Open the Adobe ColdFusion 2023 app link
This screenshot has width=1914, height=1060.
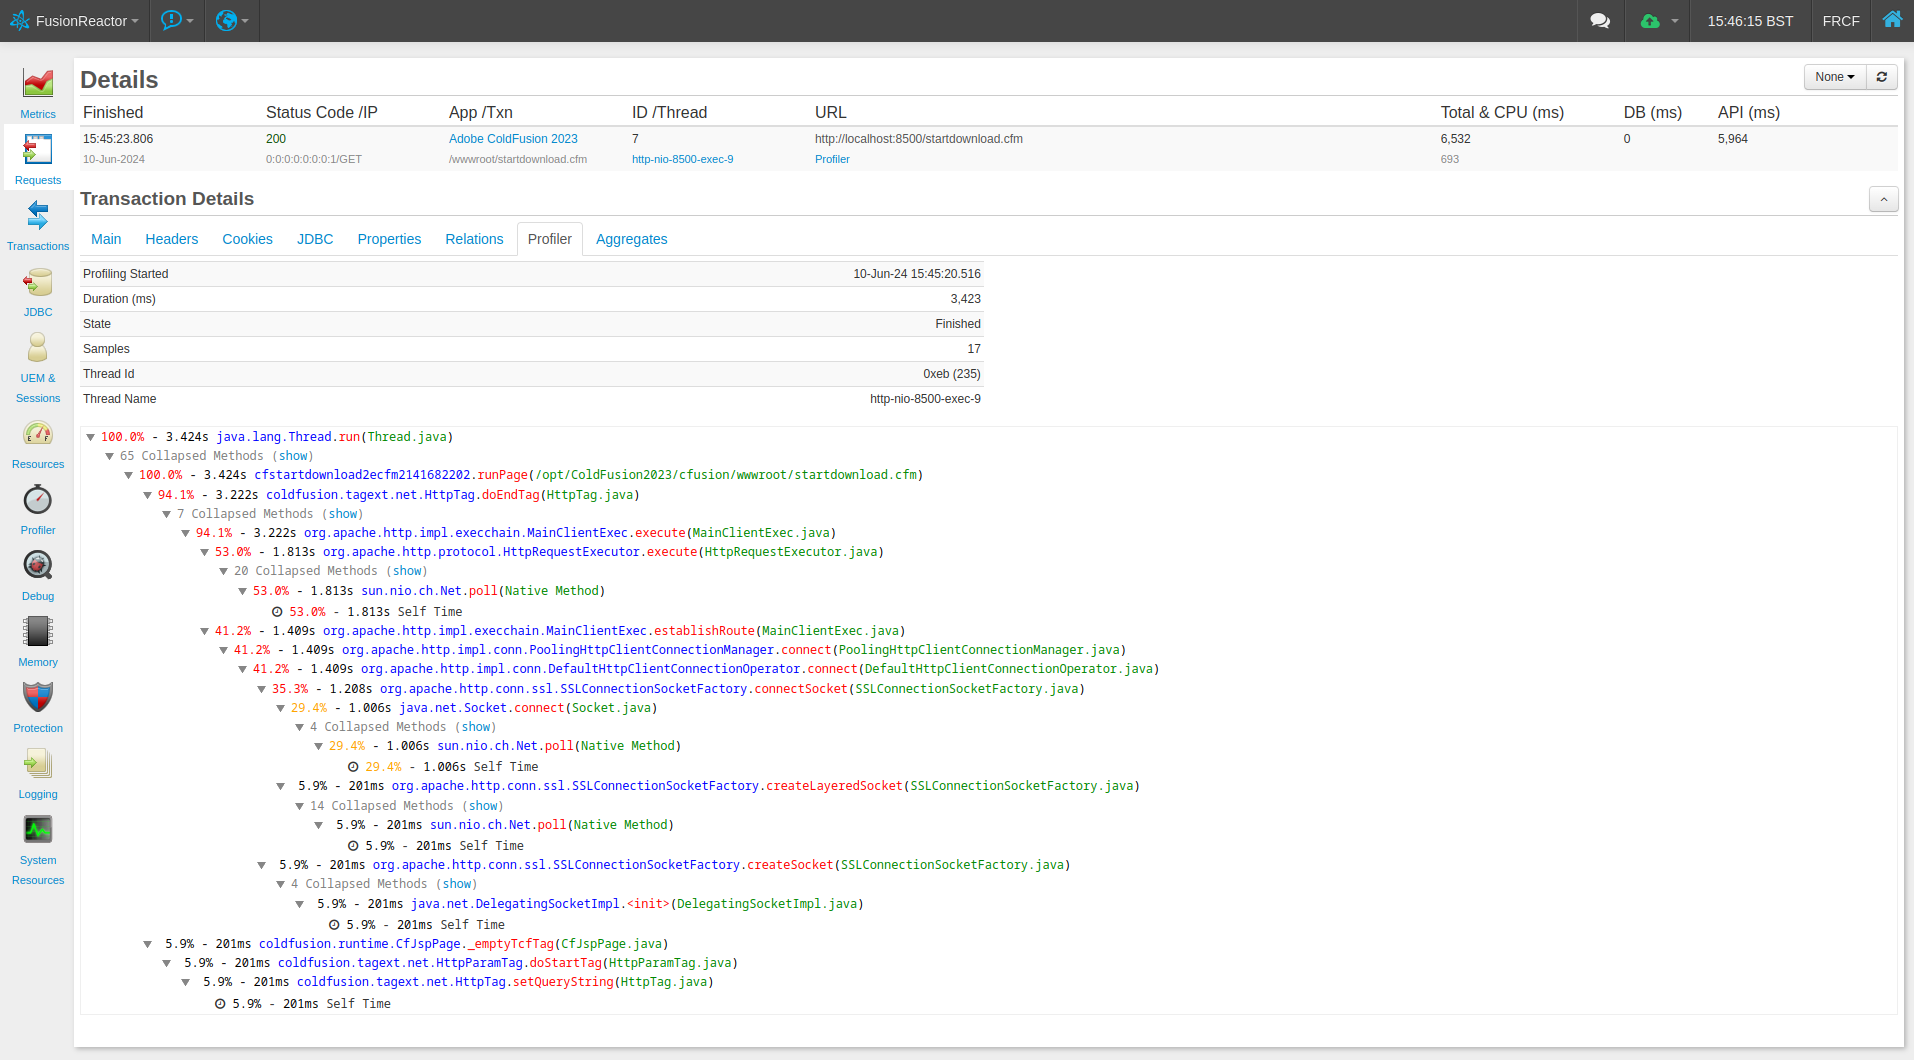click(x=513, y=139)
